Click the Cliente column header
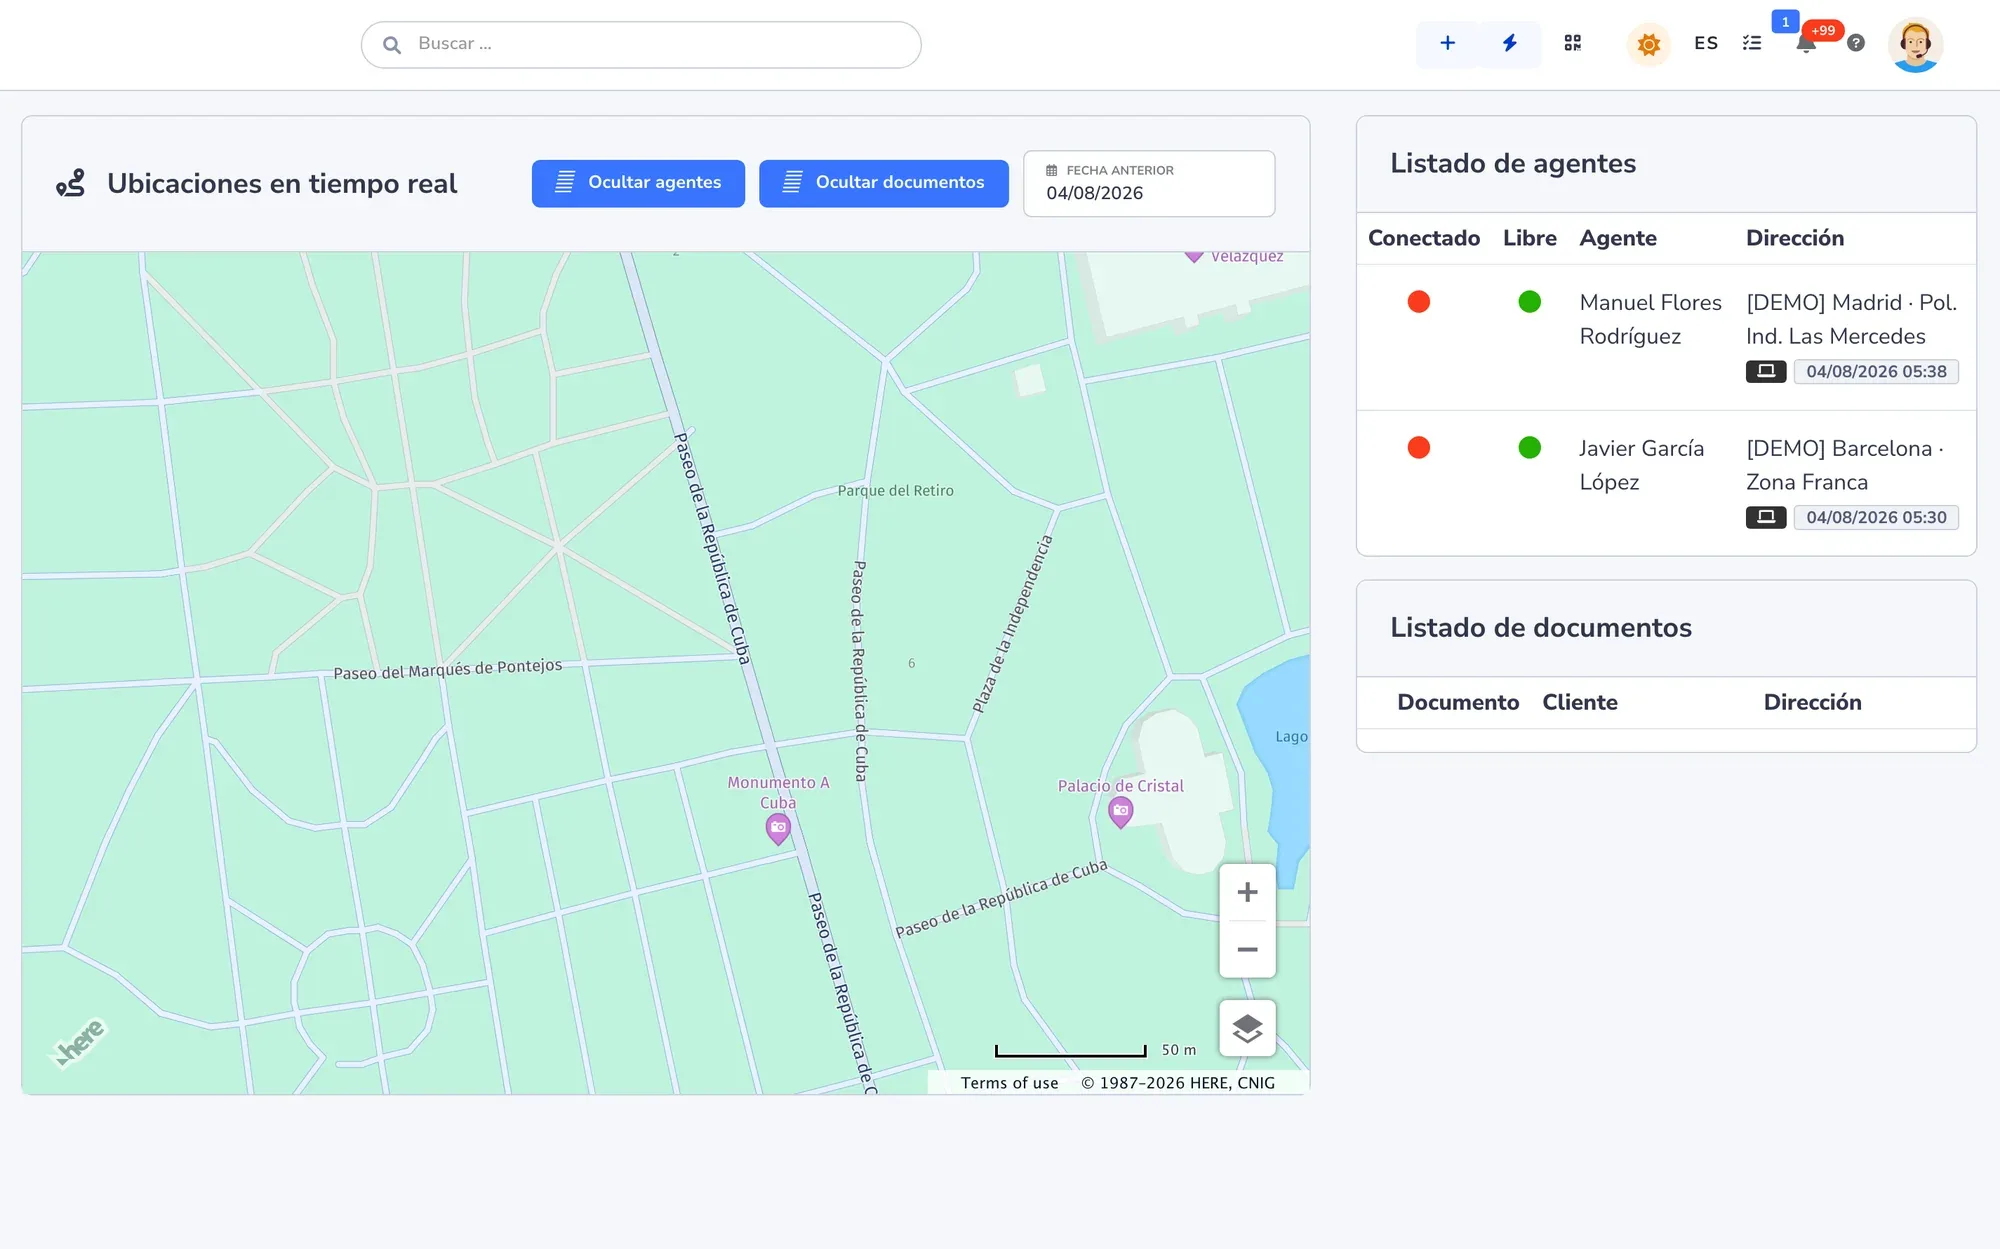The width and height of the screenshot is (2000, 1249). 1580,702
